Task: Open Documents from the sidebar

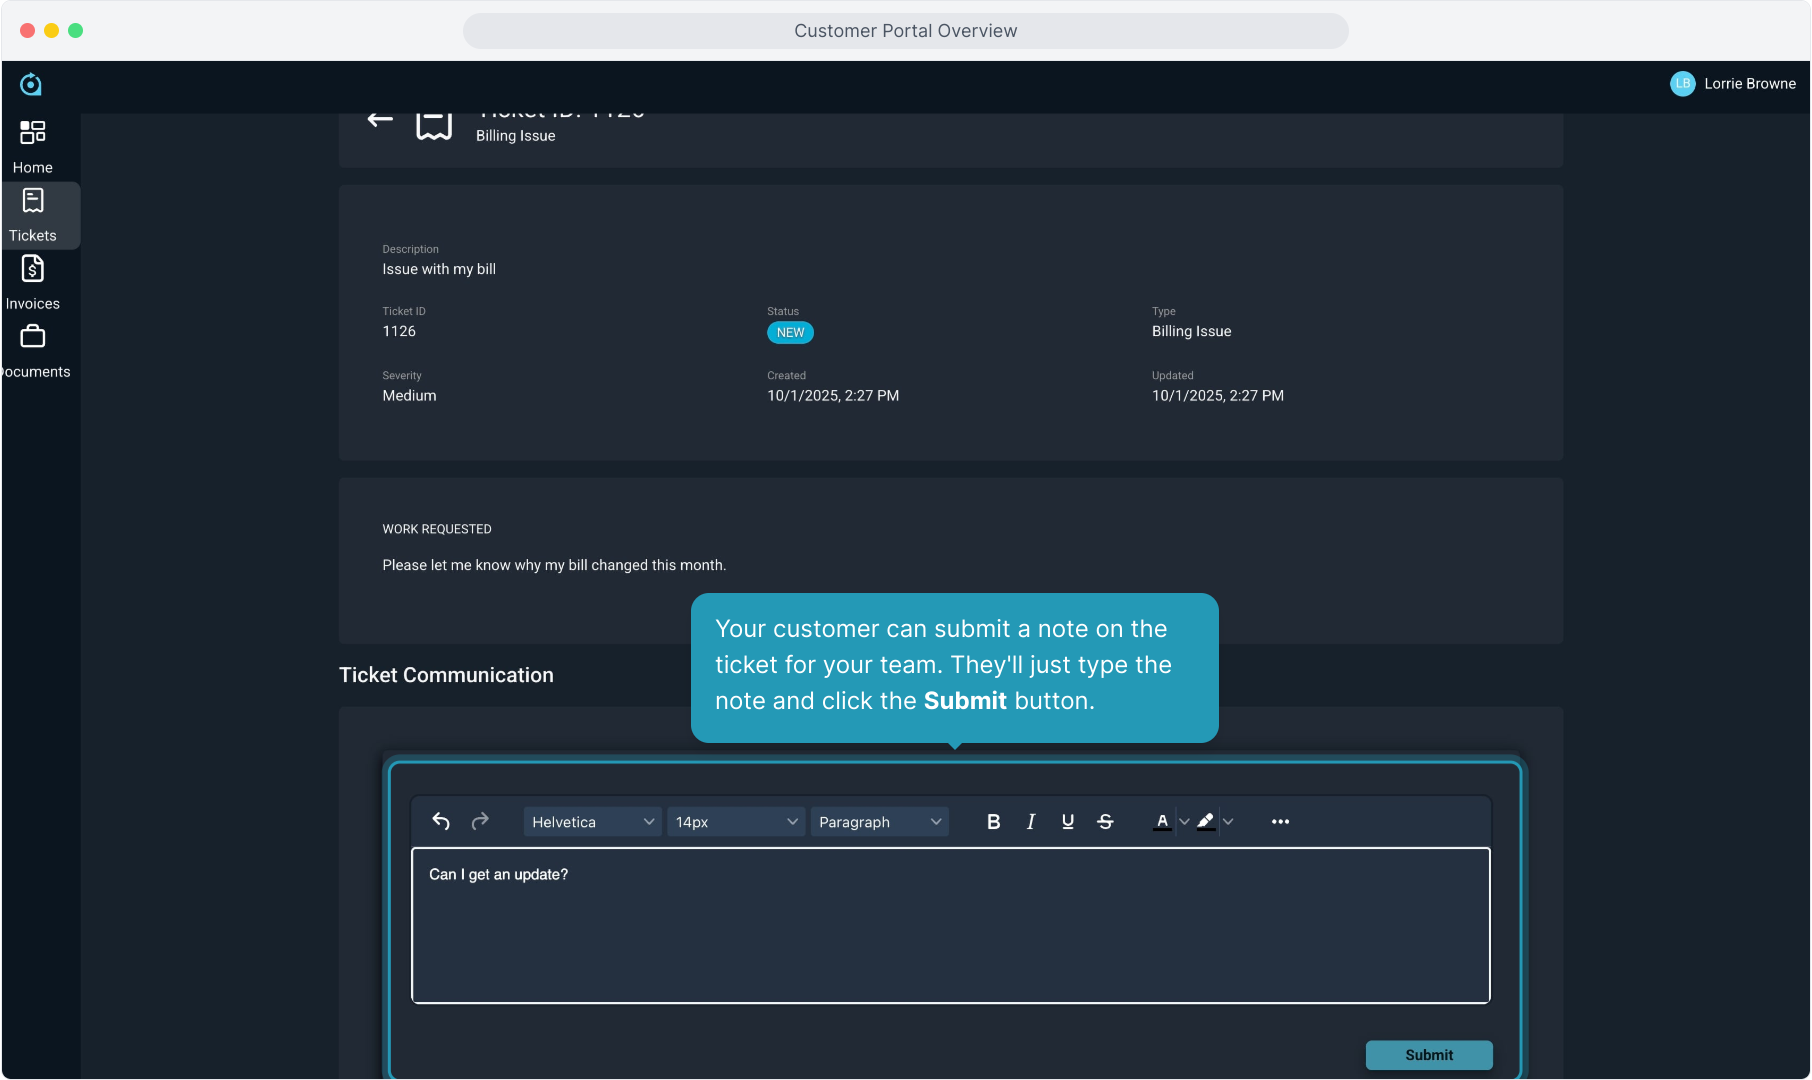Action: tap(33, 350)
